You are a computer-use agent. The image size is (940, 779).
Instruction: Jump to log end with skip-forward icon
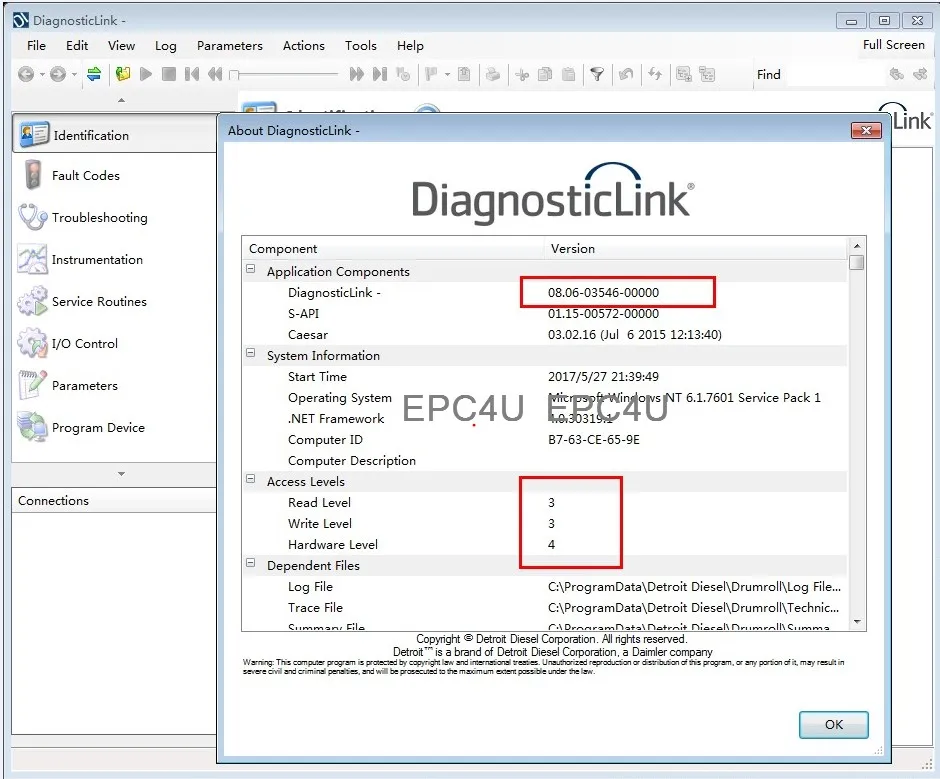click(x=379, y=74)
